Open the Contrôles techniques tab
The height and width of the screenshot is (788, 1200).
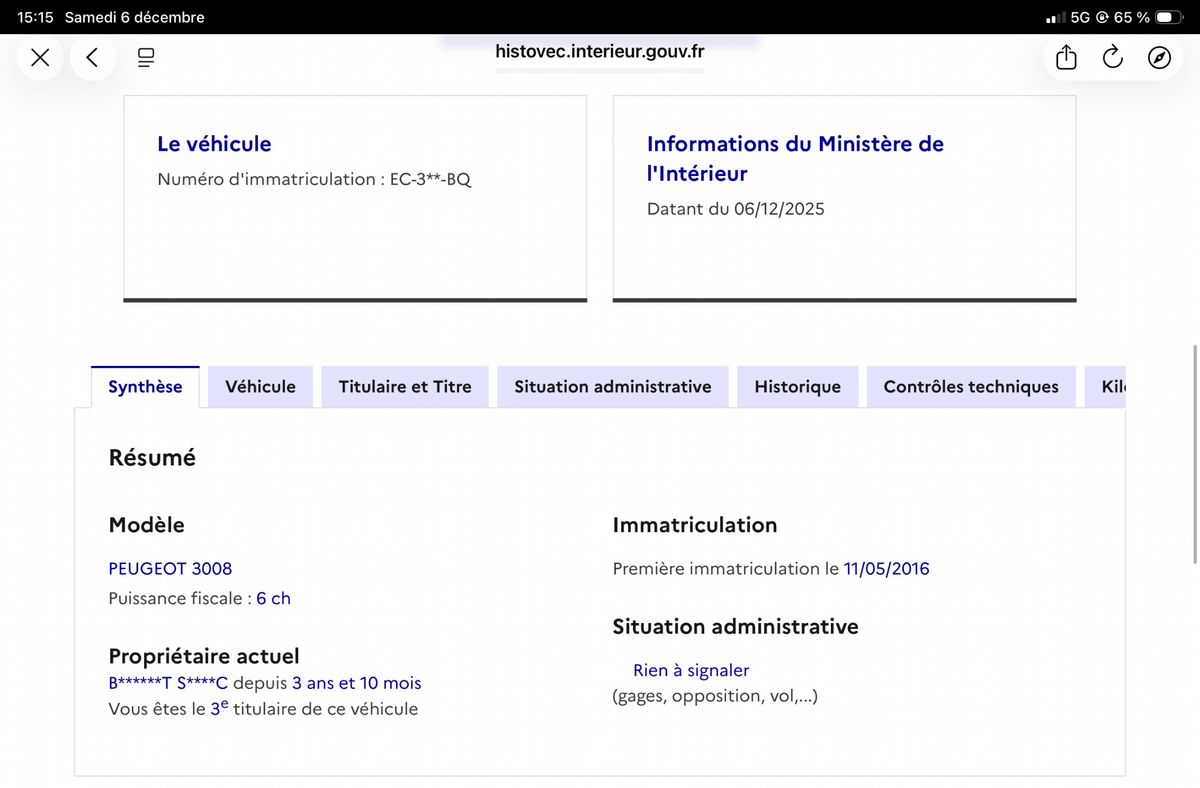[971, 387]
